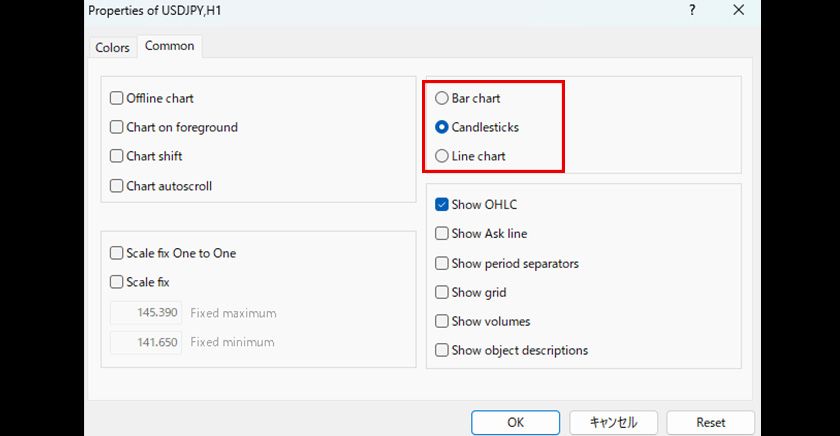Enable the Scale fix checkbox
The height and width of the screenshot is (436, 840).
(x=117, y=283)
